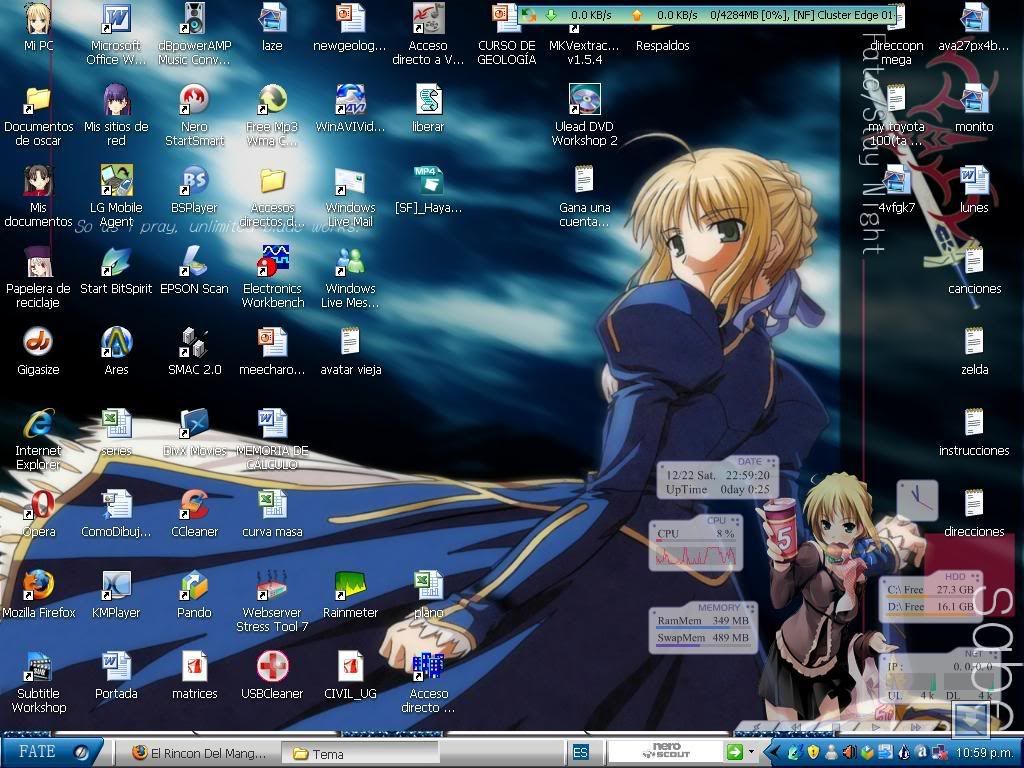Click the yellow security shield tray icon
Viewport: 1024px width, 768px height.
(813, 752)
